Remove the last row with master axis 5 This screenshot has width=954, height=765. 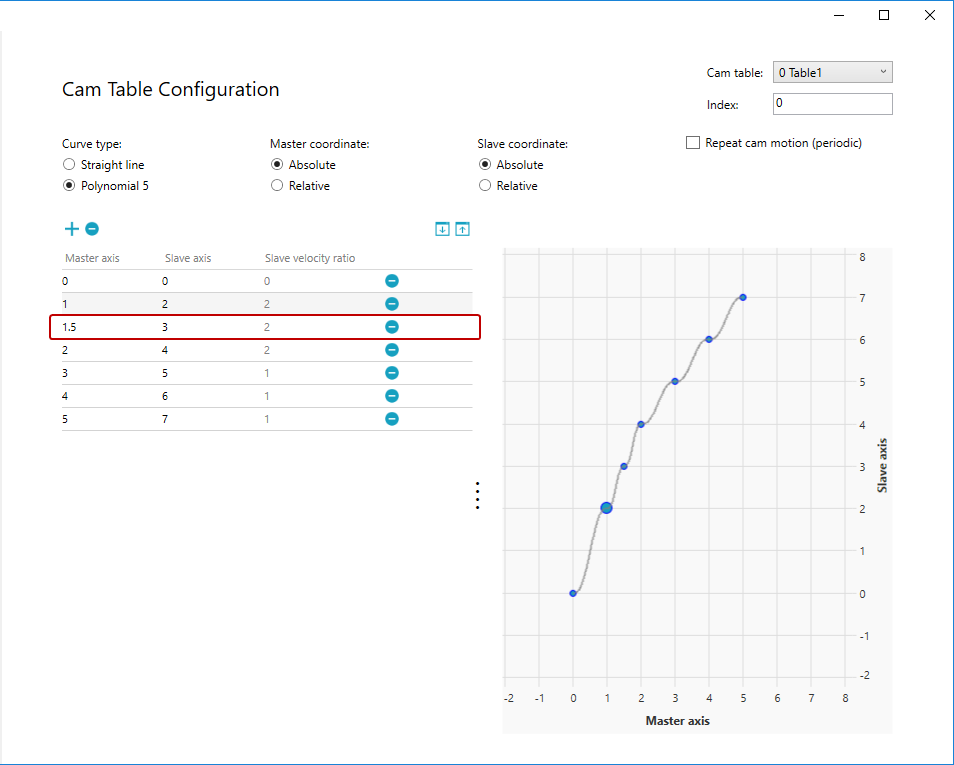tap(392, 419)
